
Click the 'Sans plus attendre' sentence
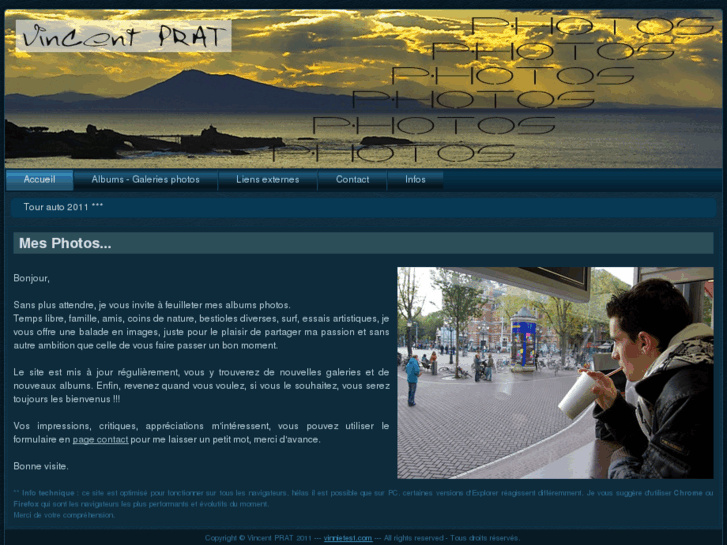[152, 305]
